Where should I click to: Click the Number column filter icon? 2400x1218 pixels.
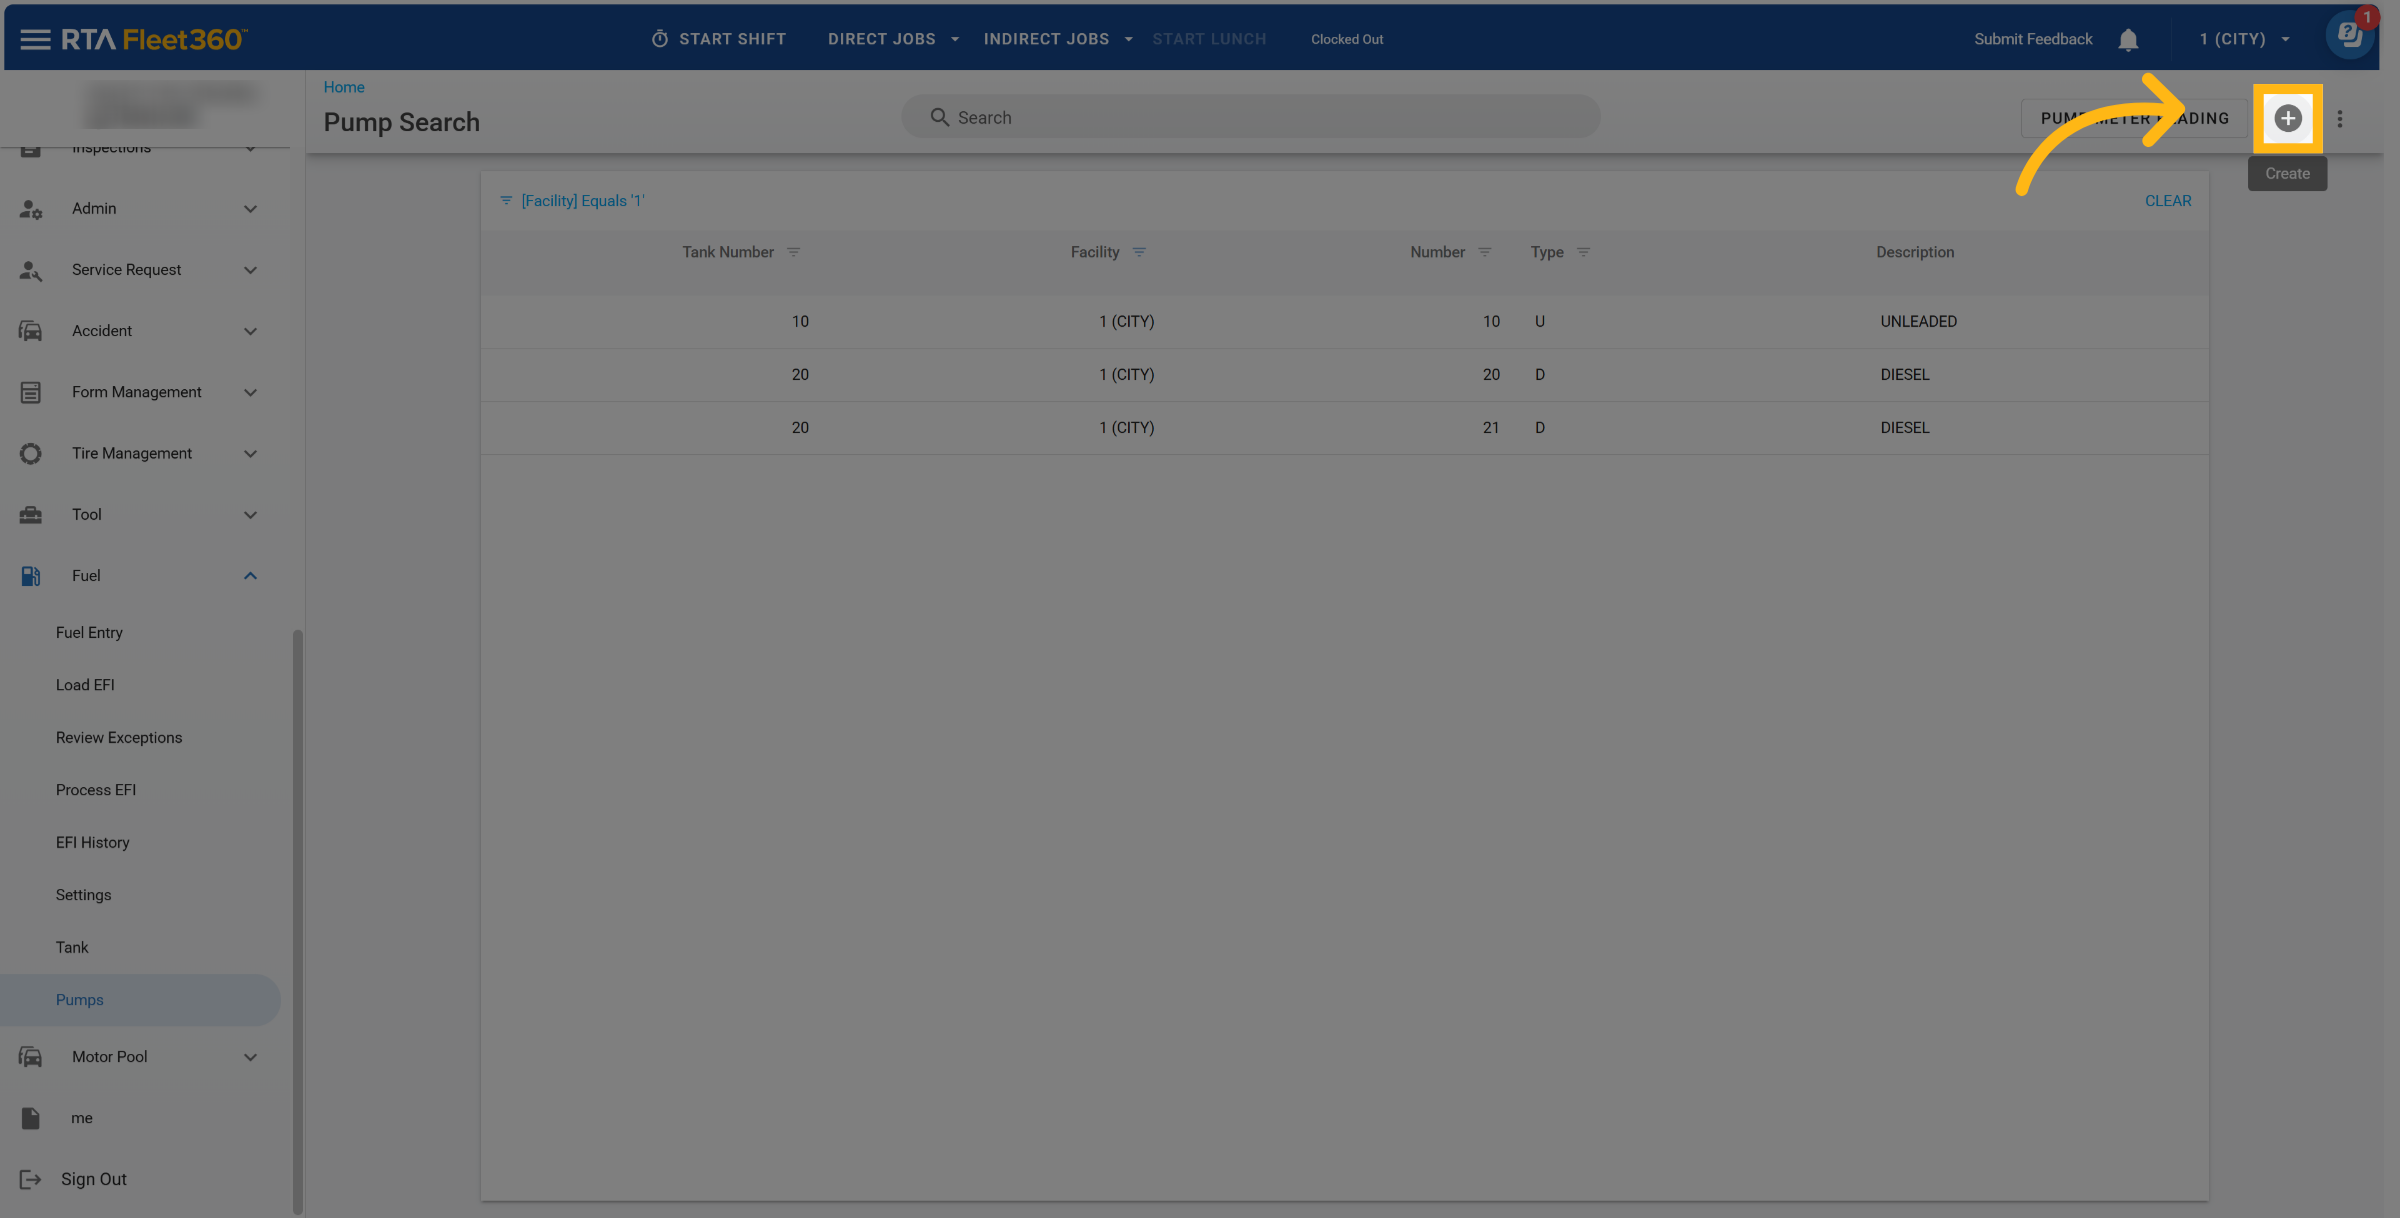tap(1485, 252)
